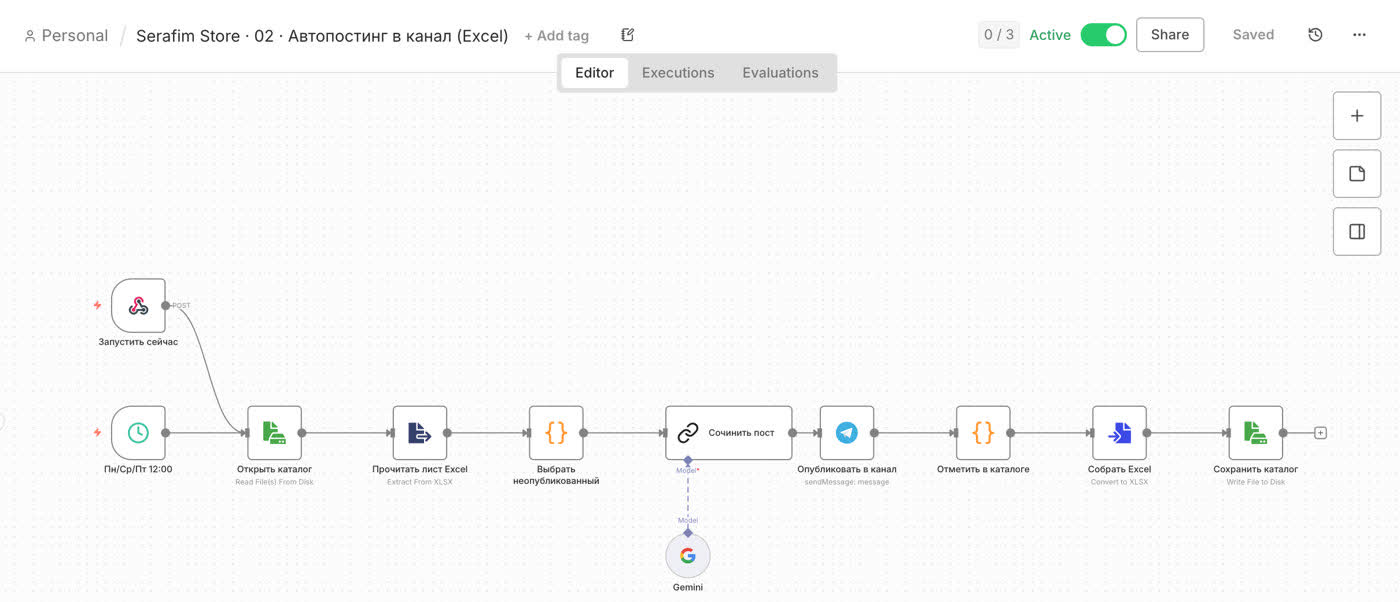Add a node after Сохранить каталог
This screenshot has width=1400, height=602.
point(1320,433)
